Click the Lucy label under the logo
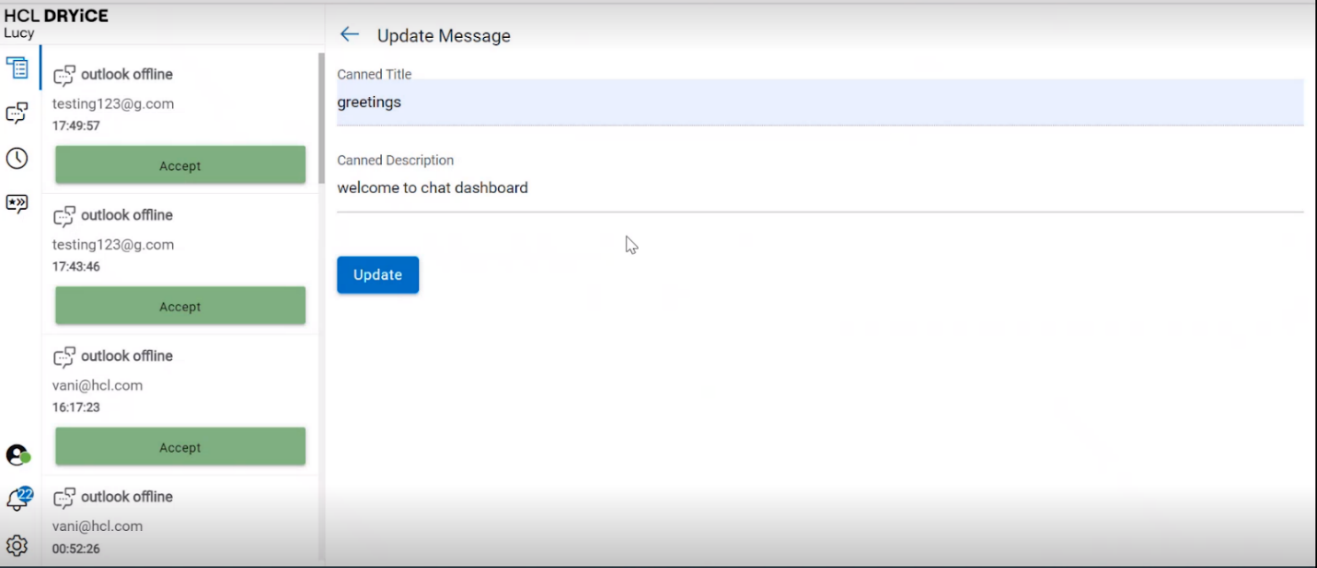The height and width of the screenshot is (568, 1317). click(19, 33)
